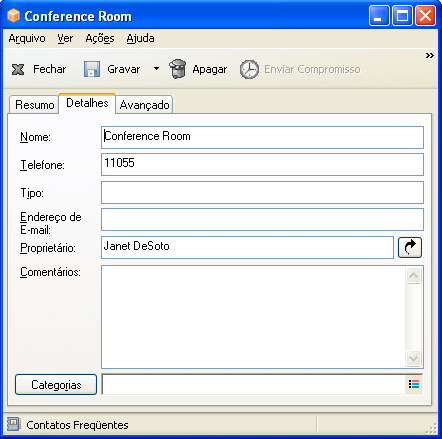Click the Gravar toolbar label
Image resolution: width=442 pixels, height=439 pixels.
click(124, 69)
